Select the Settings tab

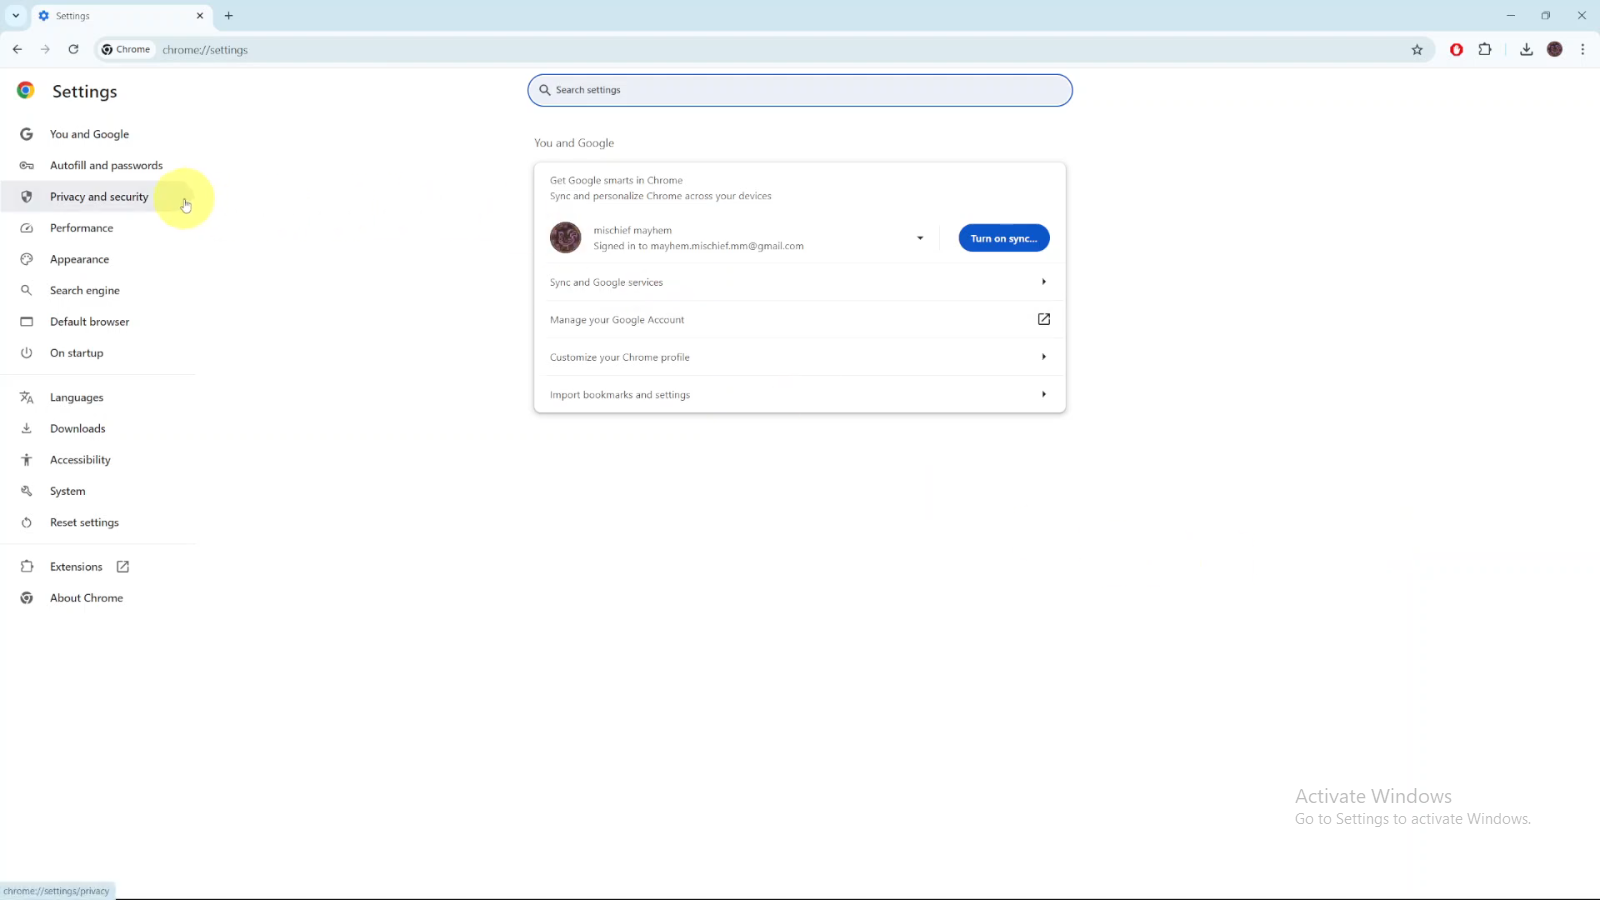pyautogui.click(x=120, y=16)
